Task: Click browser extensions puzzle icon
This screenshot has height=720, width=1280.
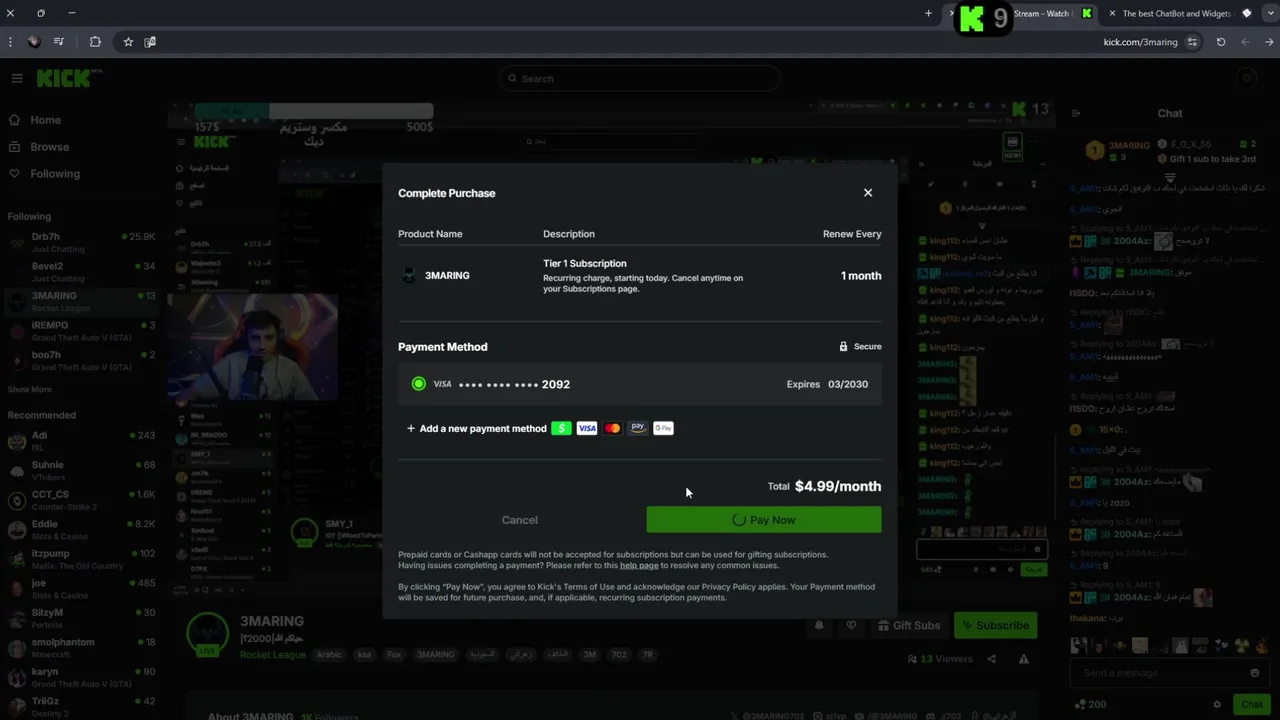Action: [95, 42]
